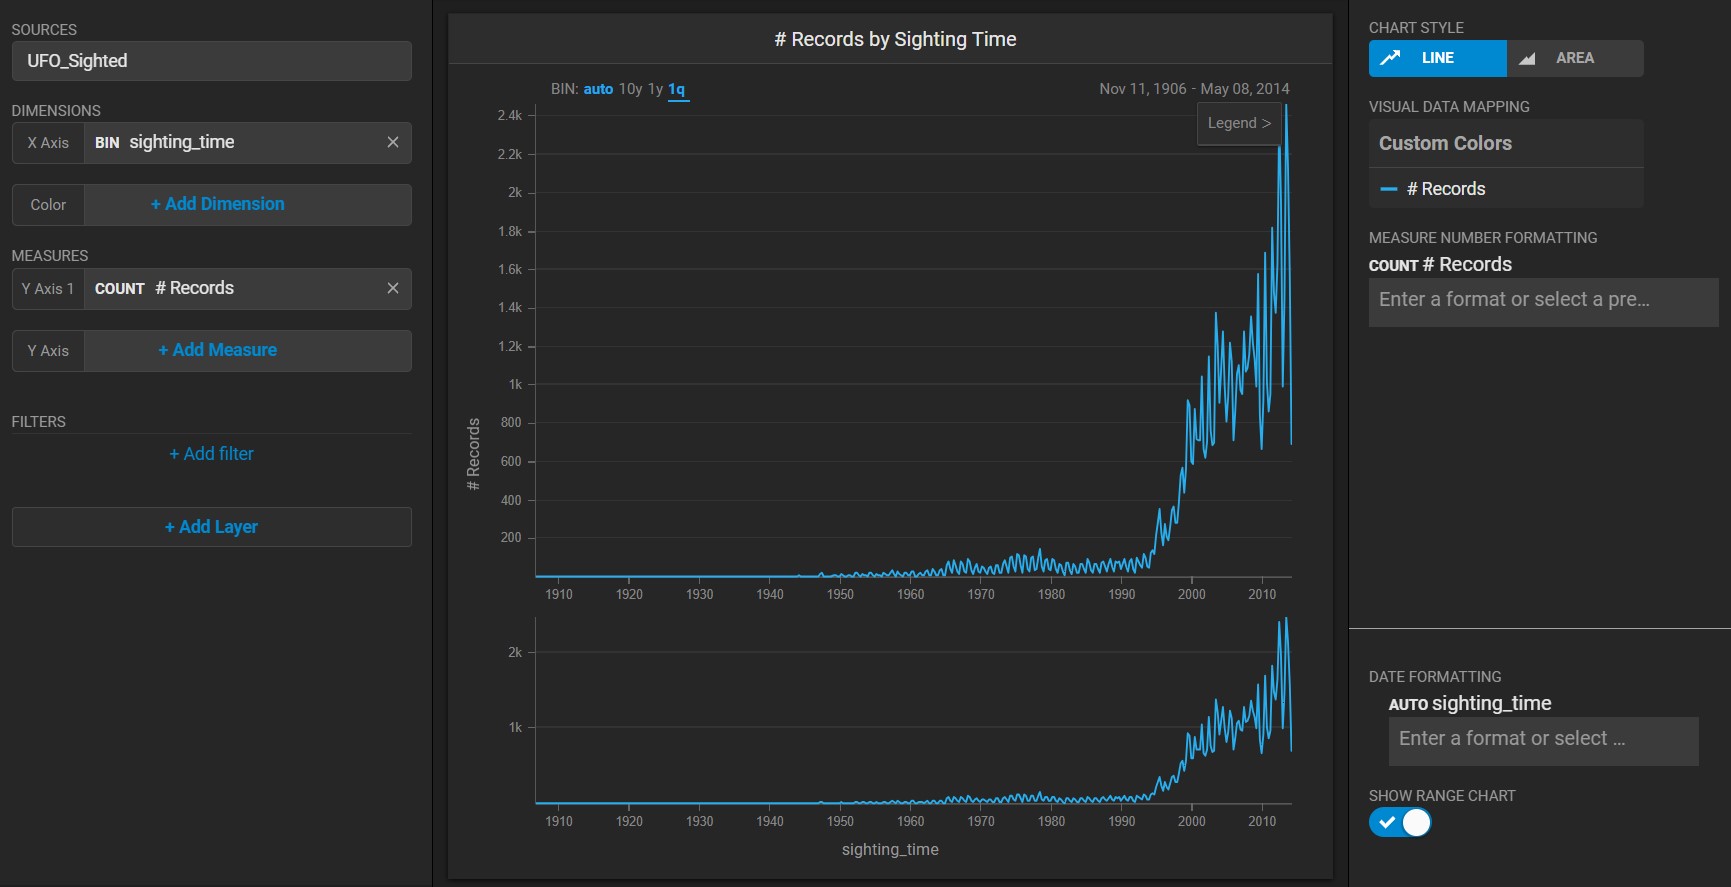Open the # Records number format field
1731x887 pixels.
click(x=1542, y=300)
